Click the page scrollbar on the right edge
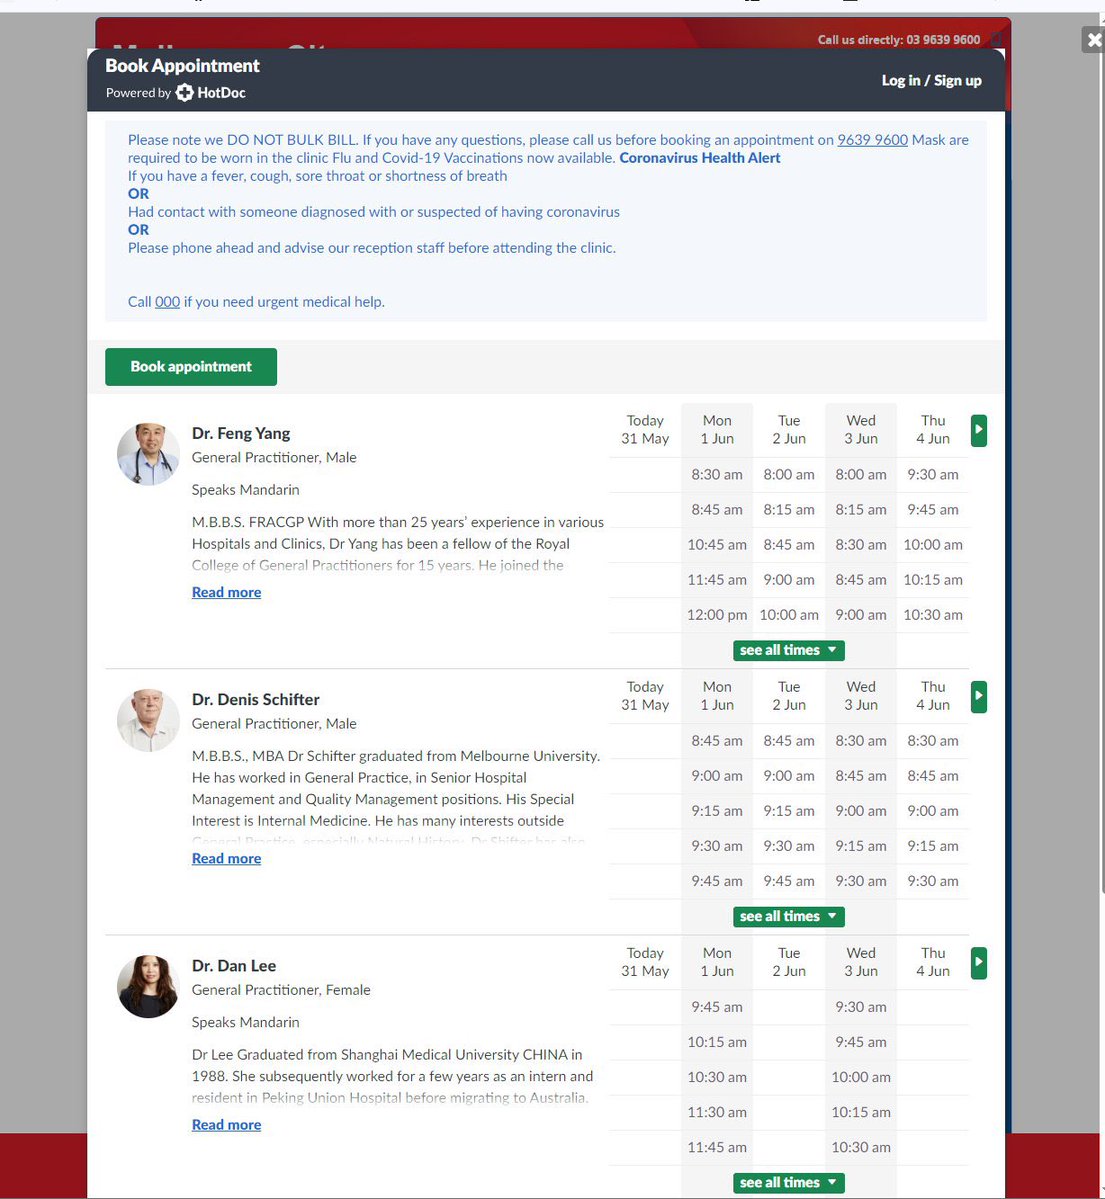Viewport: 1105px width, 1199px height. point(1102,459)
